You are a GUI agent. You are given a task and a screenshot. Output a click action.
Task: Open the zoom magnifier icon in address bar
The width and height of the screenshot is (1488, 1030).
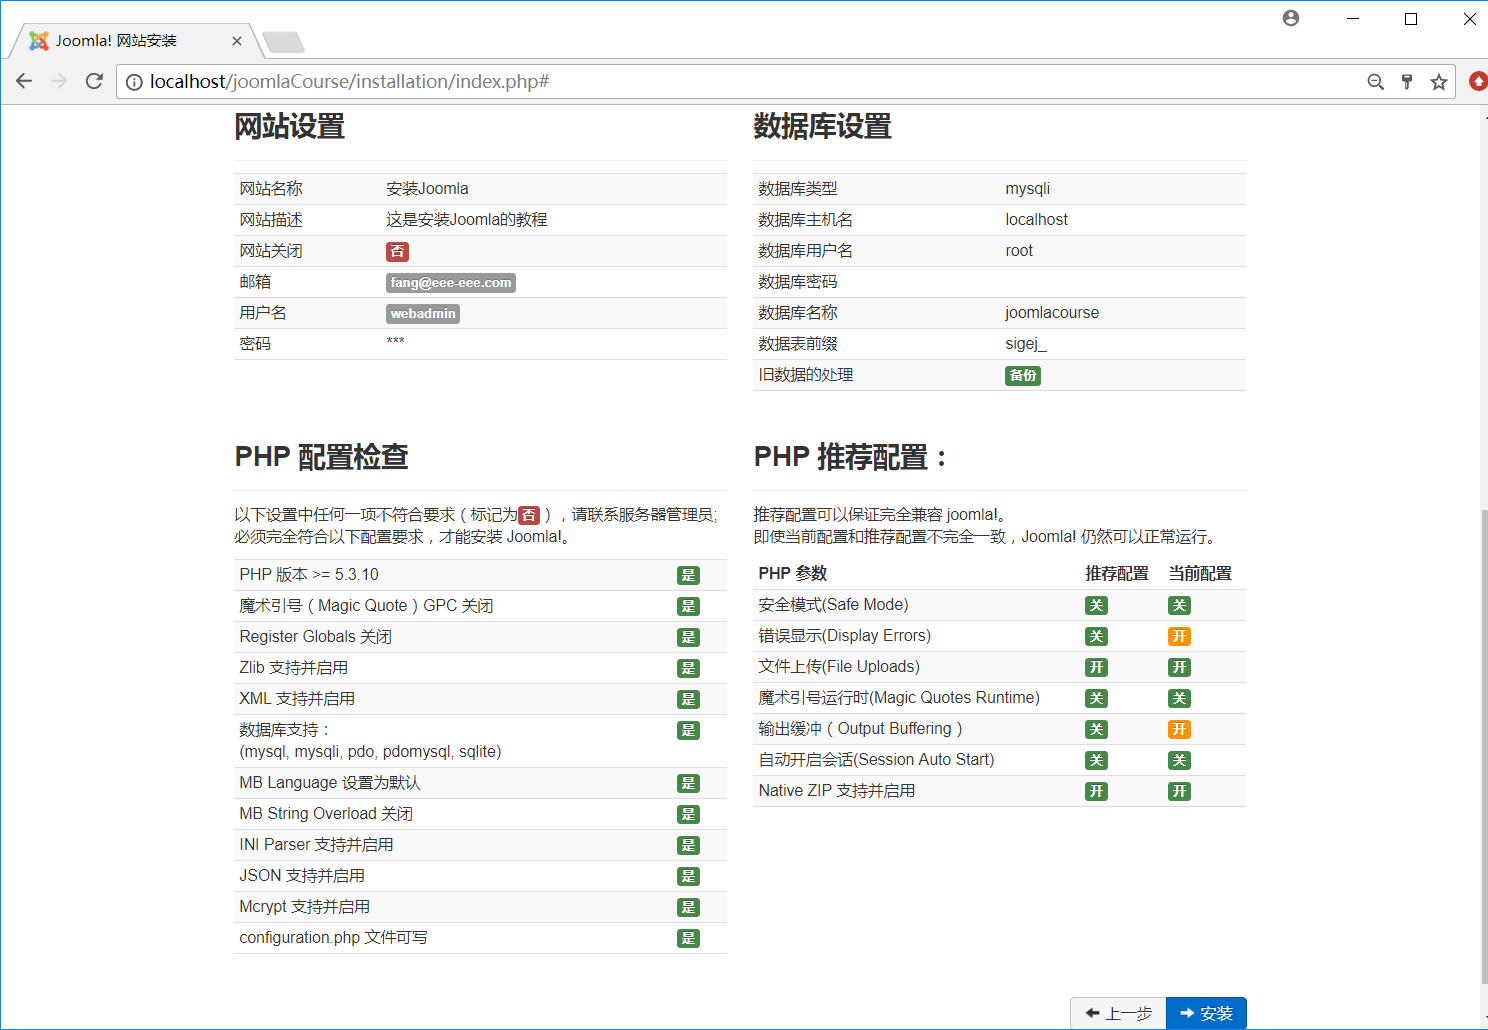[x=1376, y=82]
